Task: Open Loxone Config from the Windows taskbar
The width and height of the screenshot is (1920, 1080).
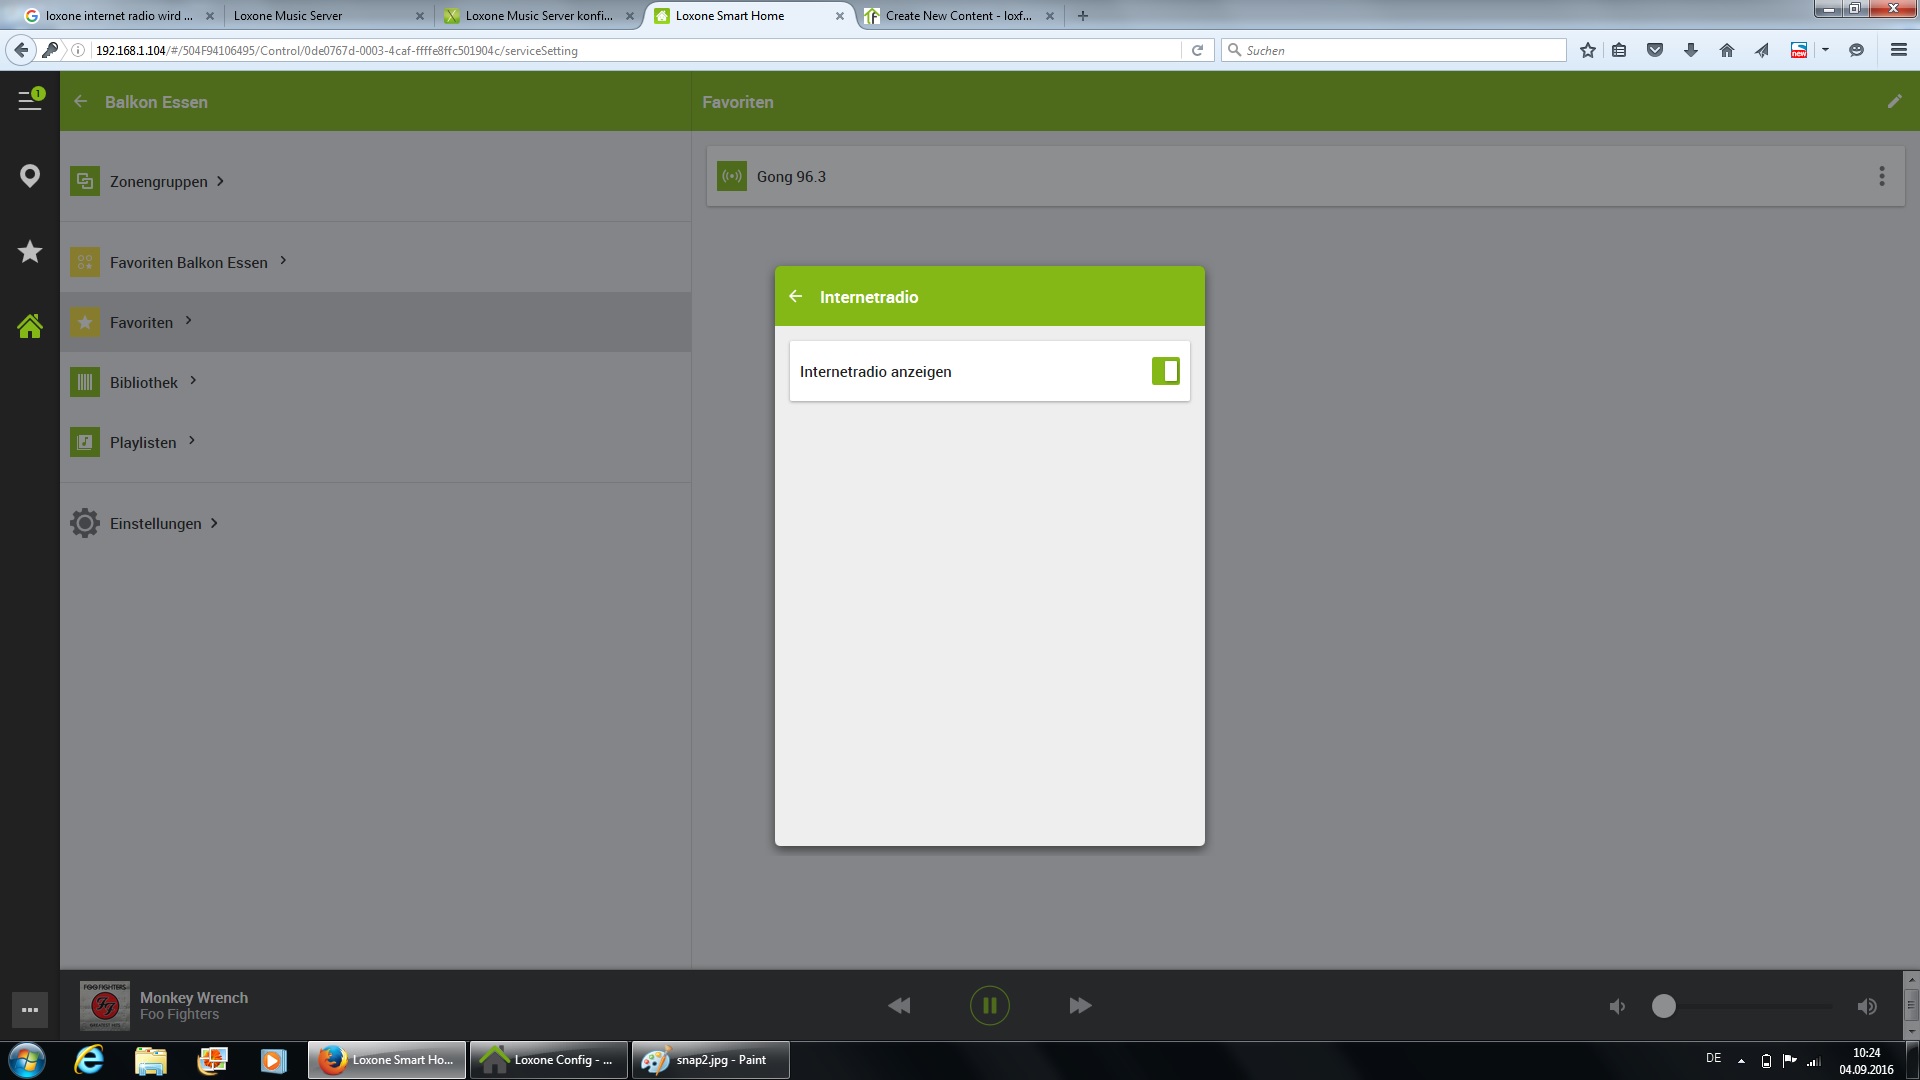Action: (x=549, y=1060)
